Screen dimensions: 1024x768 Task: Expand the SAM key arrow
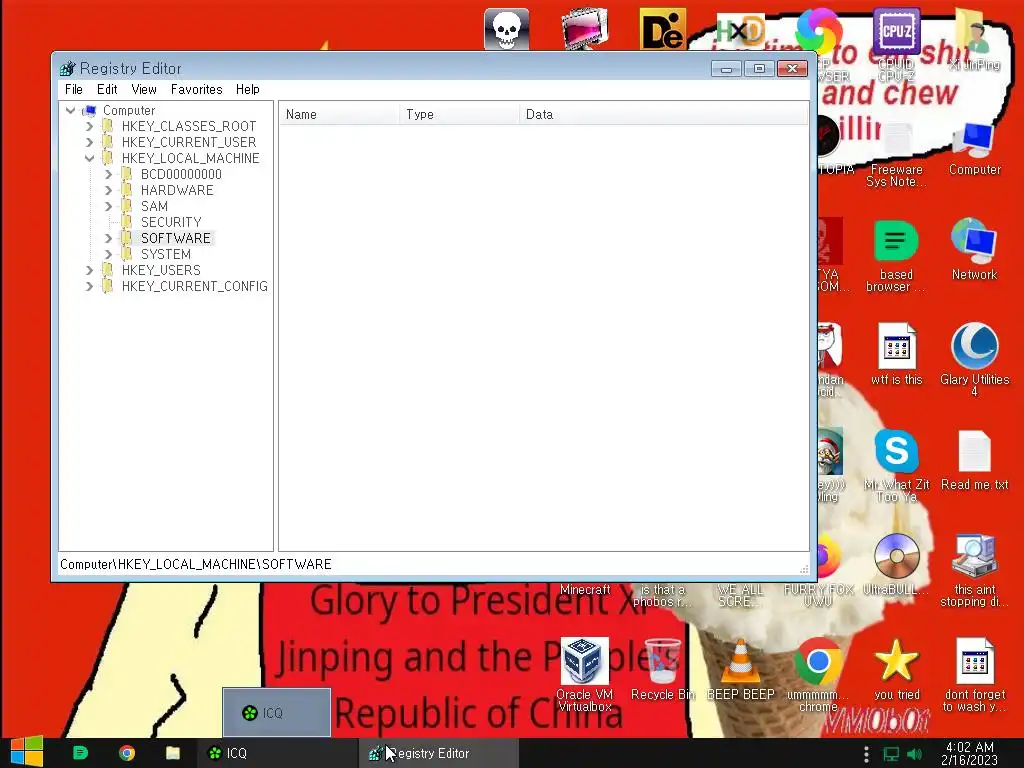click(x=108, y=206)
